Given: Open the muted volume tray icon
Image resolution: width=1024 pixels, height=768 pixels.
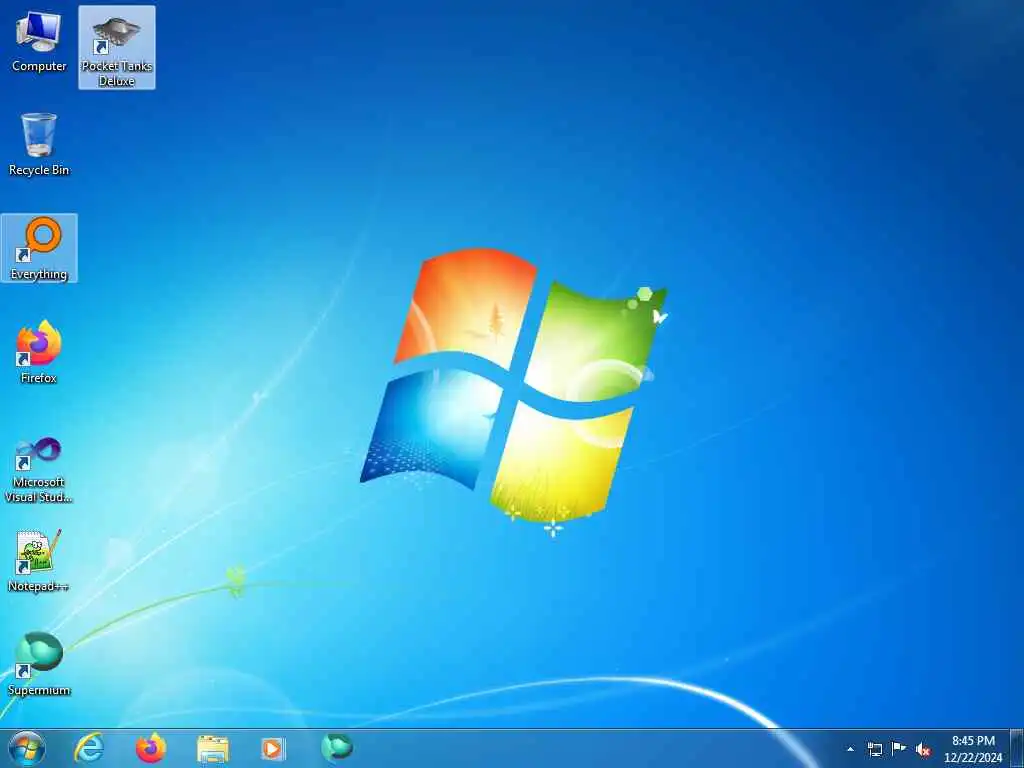Looking at the screenshot, I should pos(923,750).
